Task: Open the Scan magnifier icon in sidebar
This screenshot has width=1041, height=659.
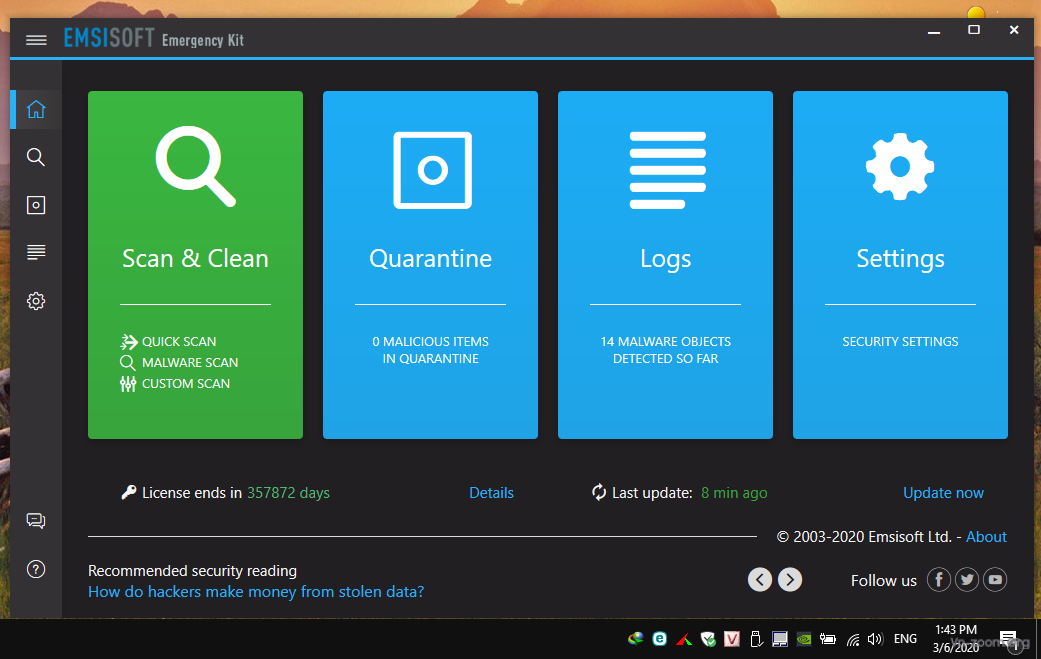Action: 36,157
